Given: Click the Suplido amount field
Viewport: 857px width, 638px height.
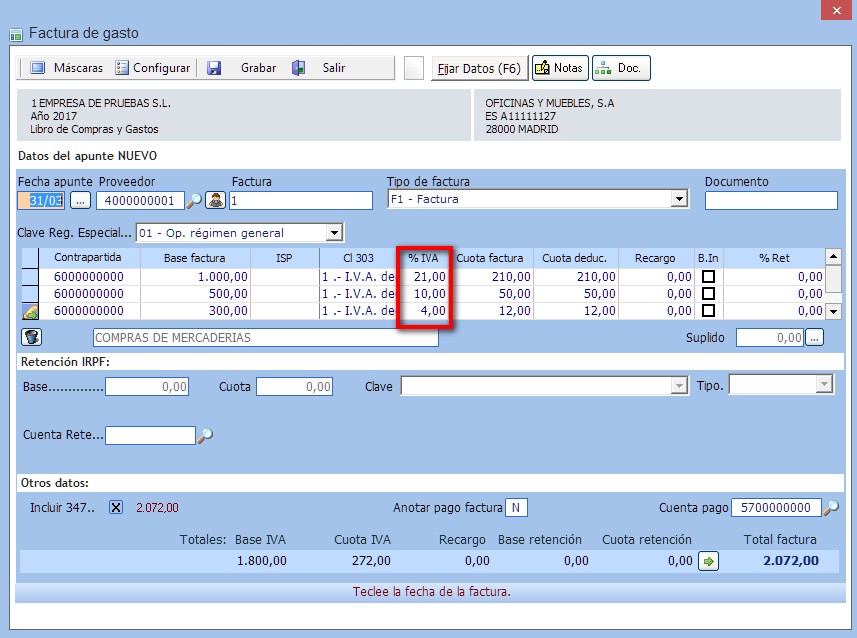Looking at the screenshot, I should [770, 337].
